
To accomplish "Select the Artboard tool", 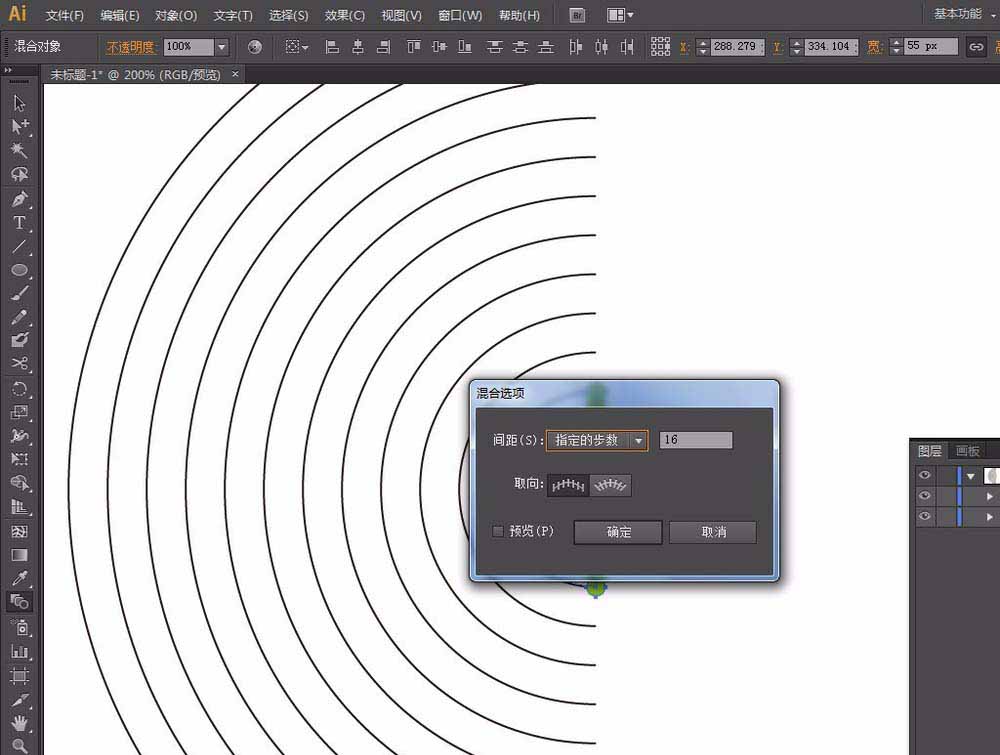I will [19, 675].
